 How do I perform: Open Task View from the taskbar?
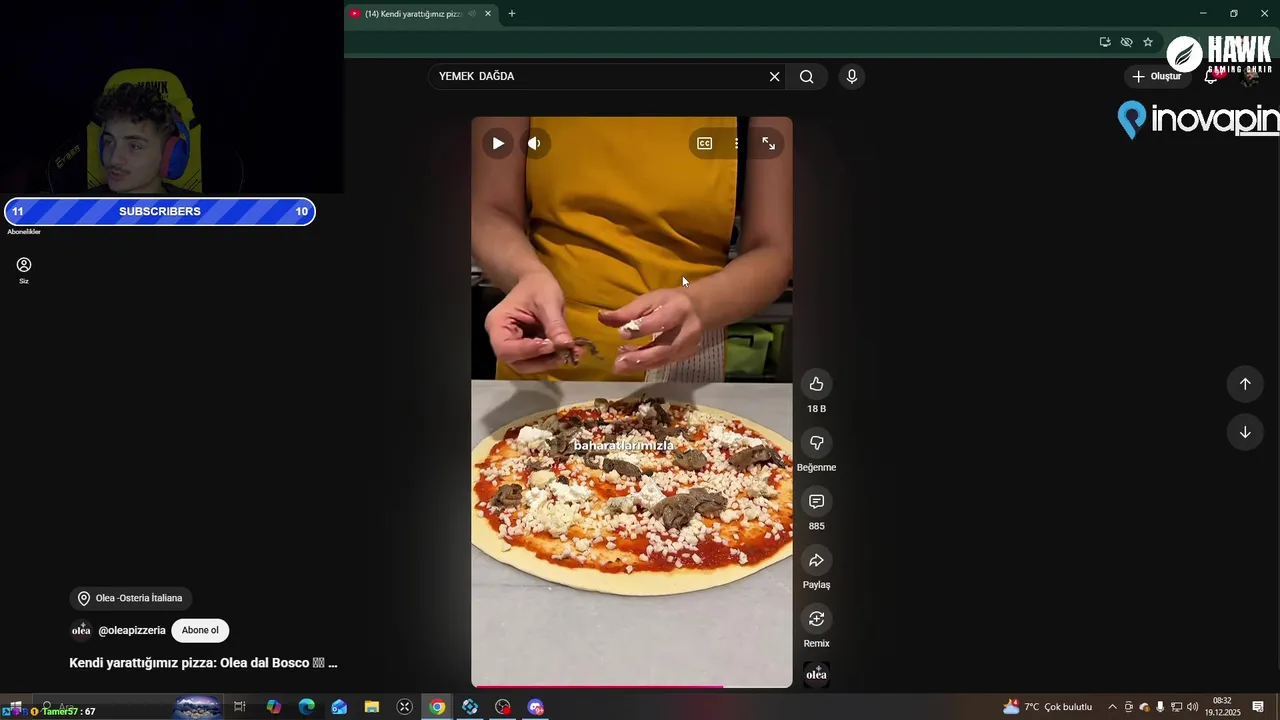(x=240, y=707)
